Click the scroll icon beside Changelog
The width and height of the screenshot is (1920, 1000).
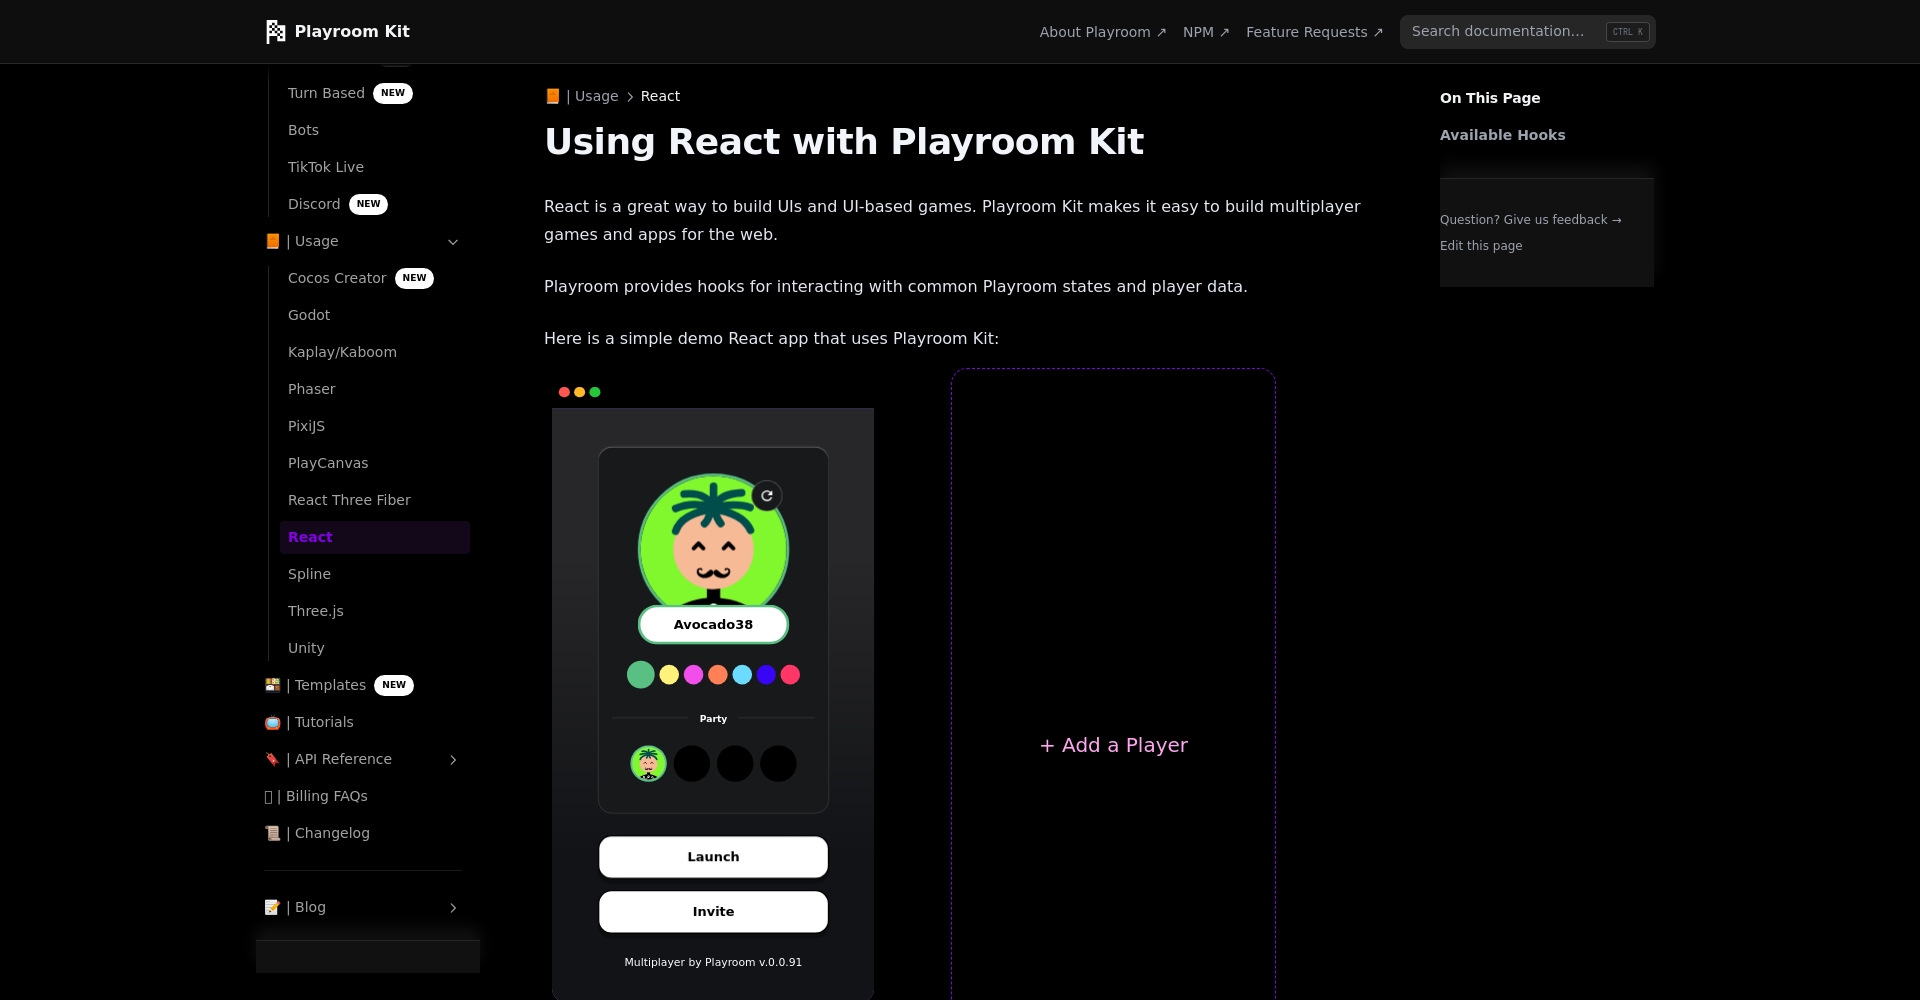pyautogui.click(x=272, y=833)
